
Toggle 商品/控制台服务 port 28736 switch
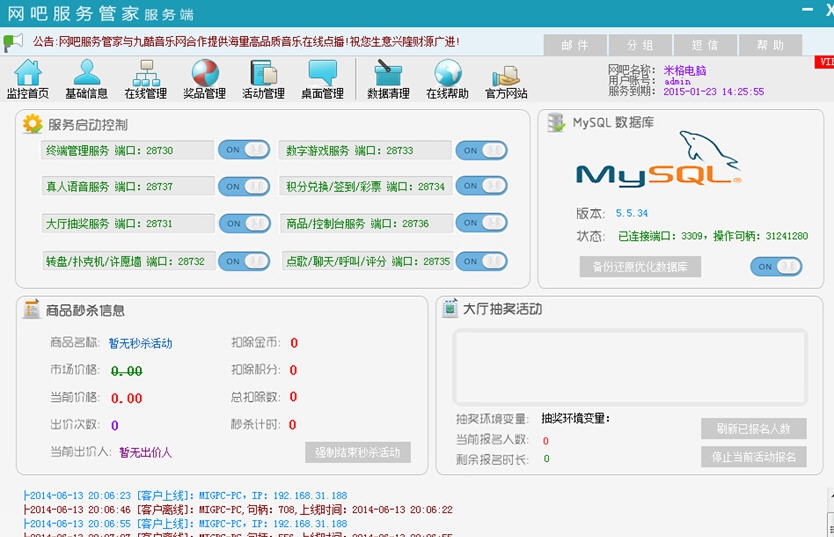(x=481, y=222)
